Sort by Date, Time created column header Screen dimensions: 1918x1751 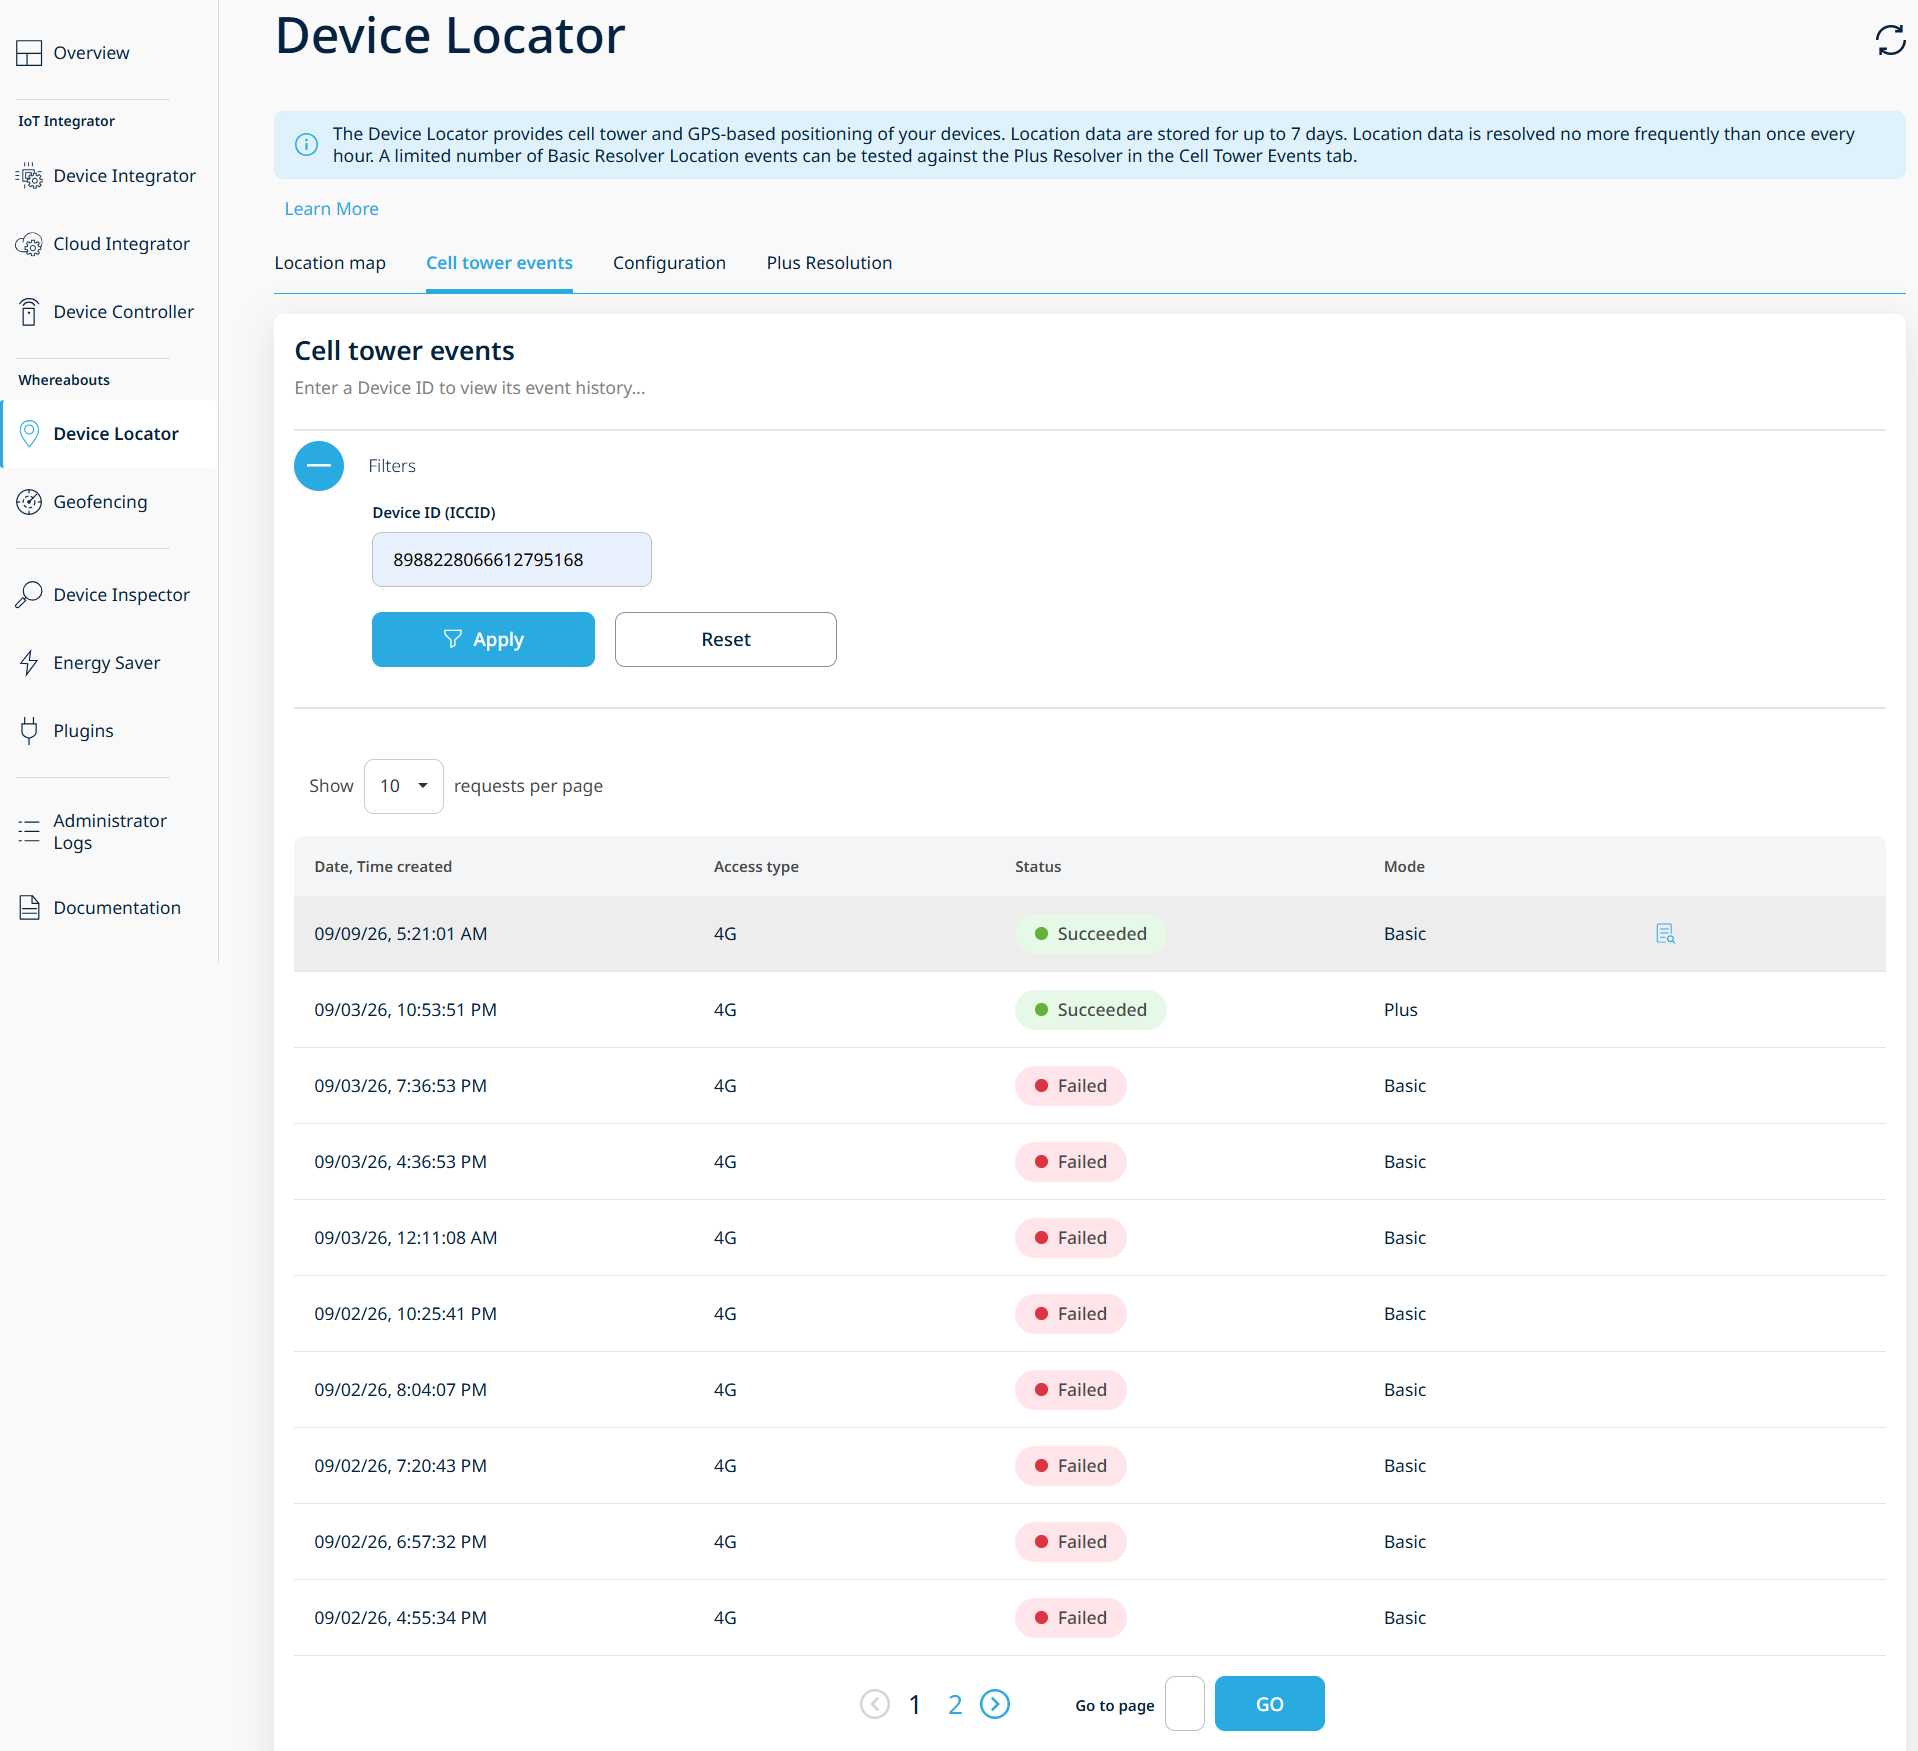pyautogui.click(x=383, y=867)
